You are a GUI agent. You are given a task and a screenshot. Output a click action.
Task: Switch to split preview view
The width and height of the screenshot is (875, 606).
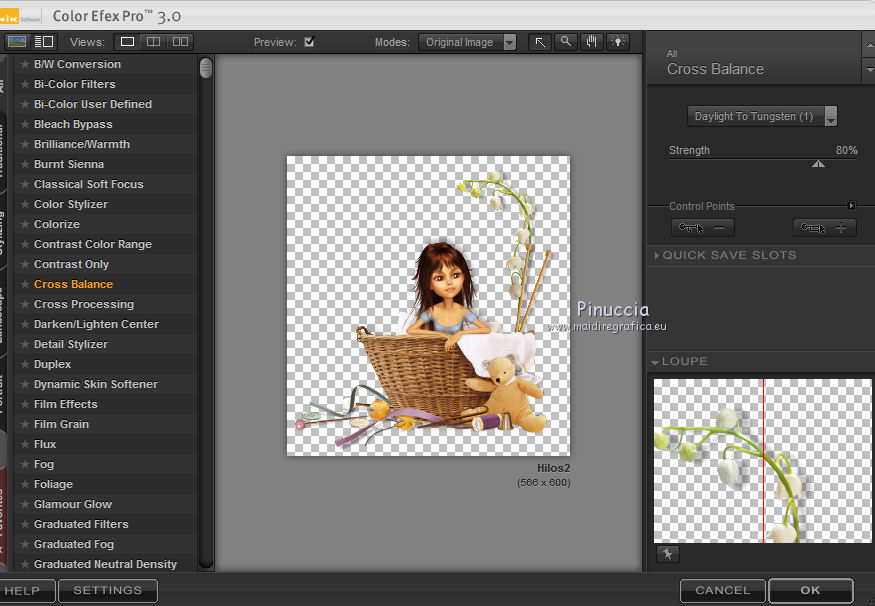click(x=154, y=42)
